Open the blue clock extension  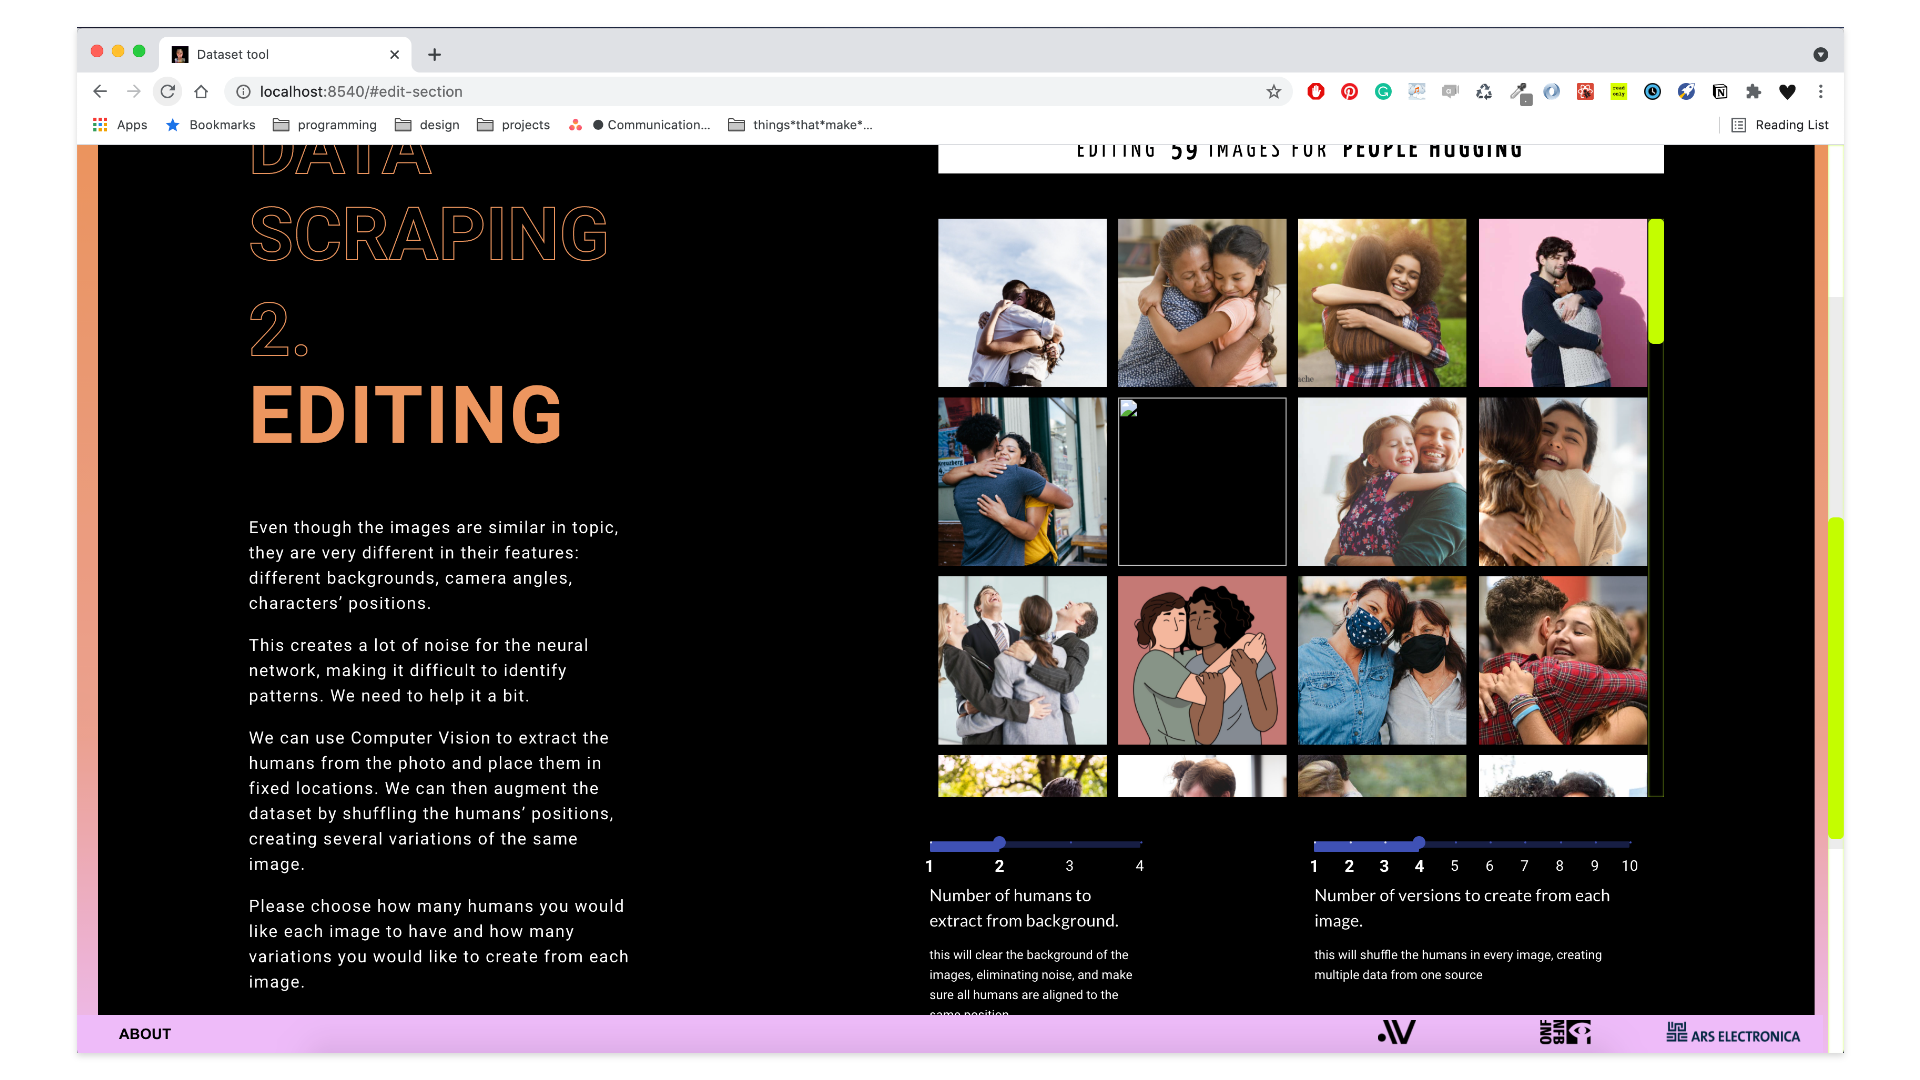1652,92
